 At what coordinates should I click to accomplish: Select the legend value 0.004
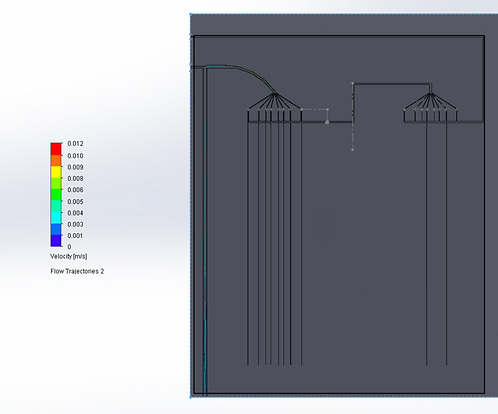coord(75,213)
